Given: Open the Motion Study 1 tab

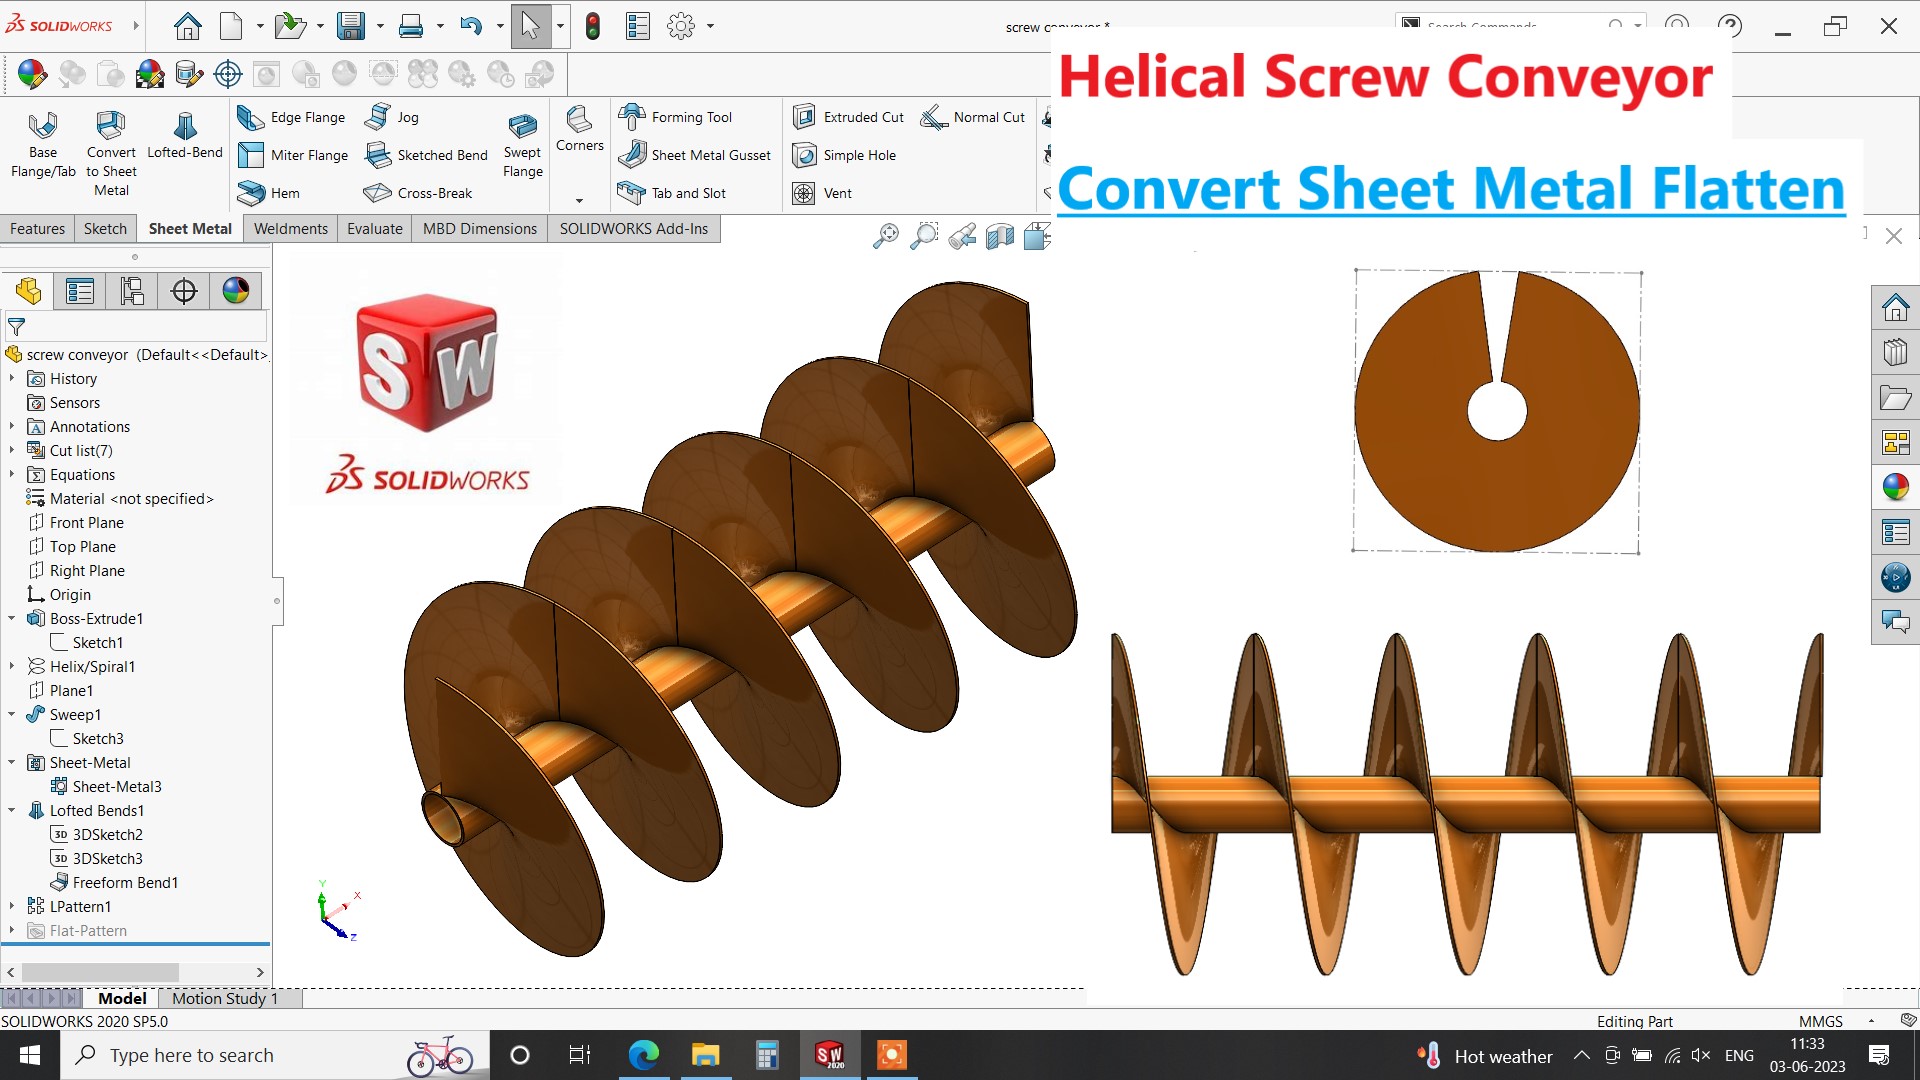Looking at the screenshot, I should click(225, 998).
